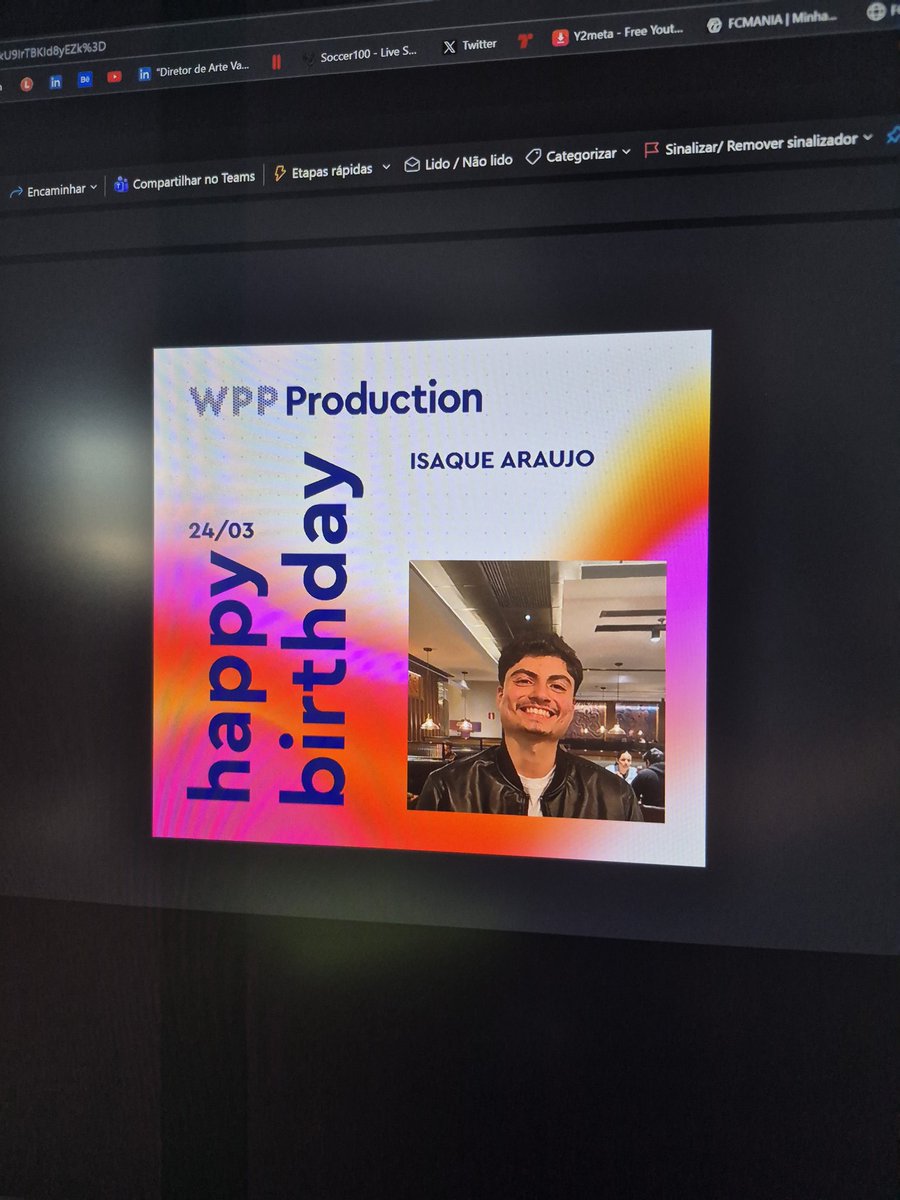
Task: Expand the Encaminhar dropdown arrow
Action: 94,187
